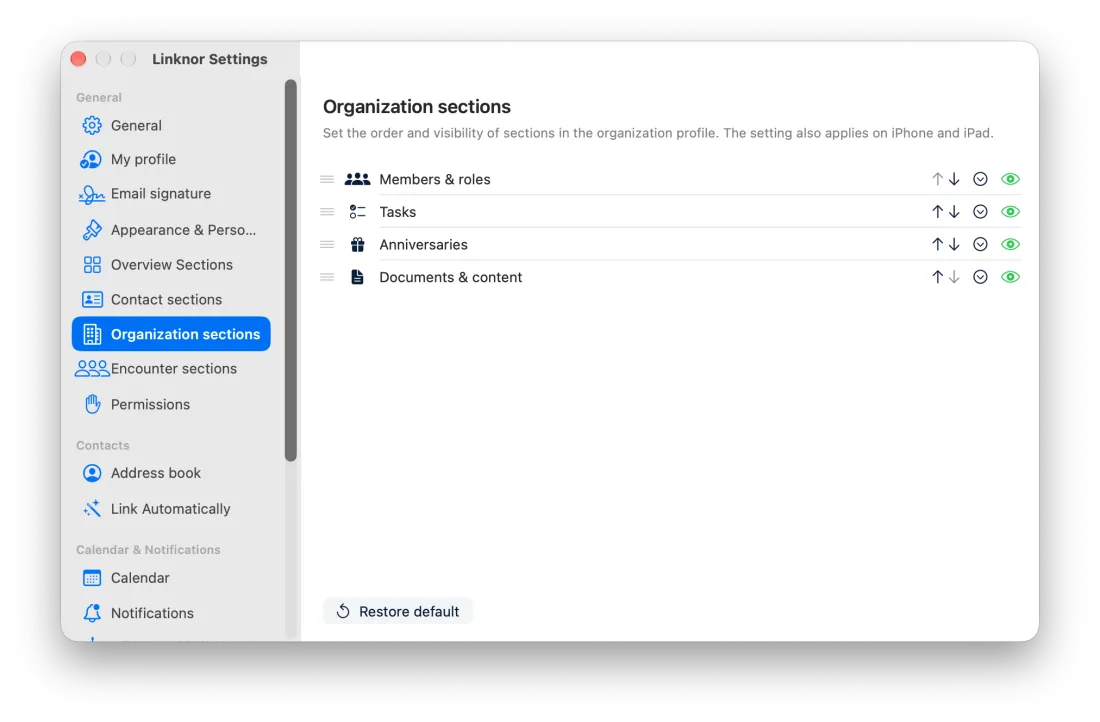This screenshot has height=722, width=1100.
Task: Click the Documents & content file icon
Action: (x=357, y=277)
